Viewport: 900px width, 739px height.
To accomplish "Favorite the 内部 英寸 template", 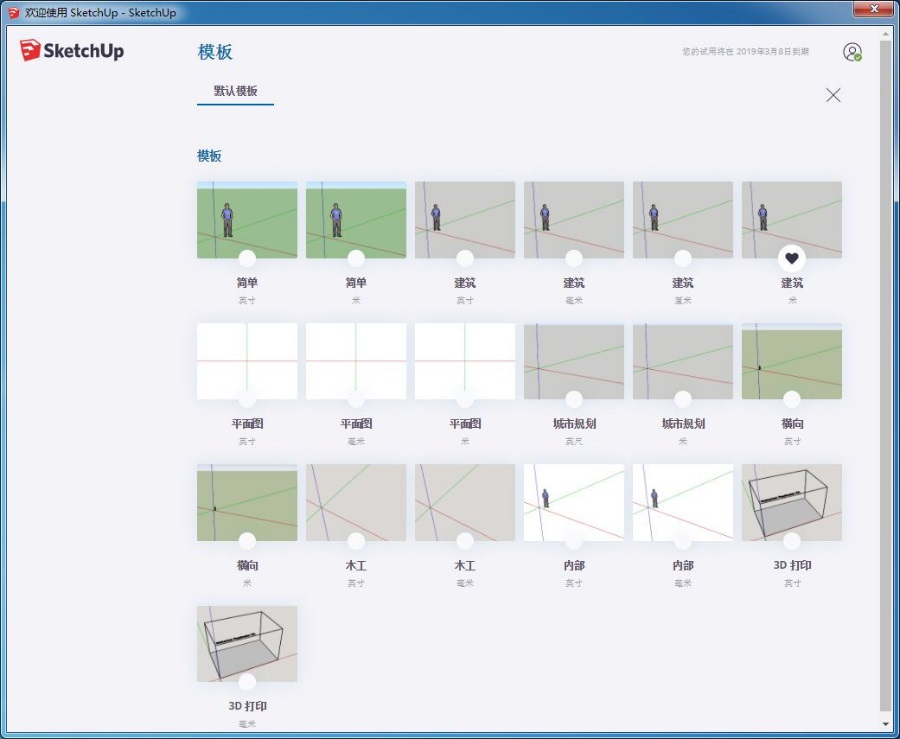I will coord(574,541).
